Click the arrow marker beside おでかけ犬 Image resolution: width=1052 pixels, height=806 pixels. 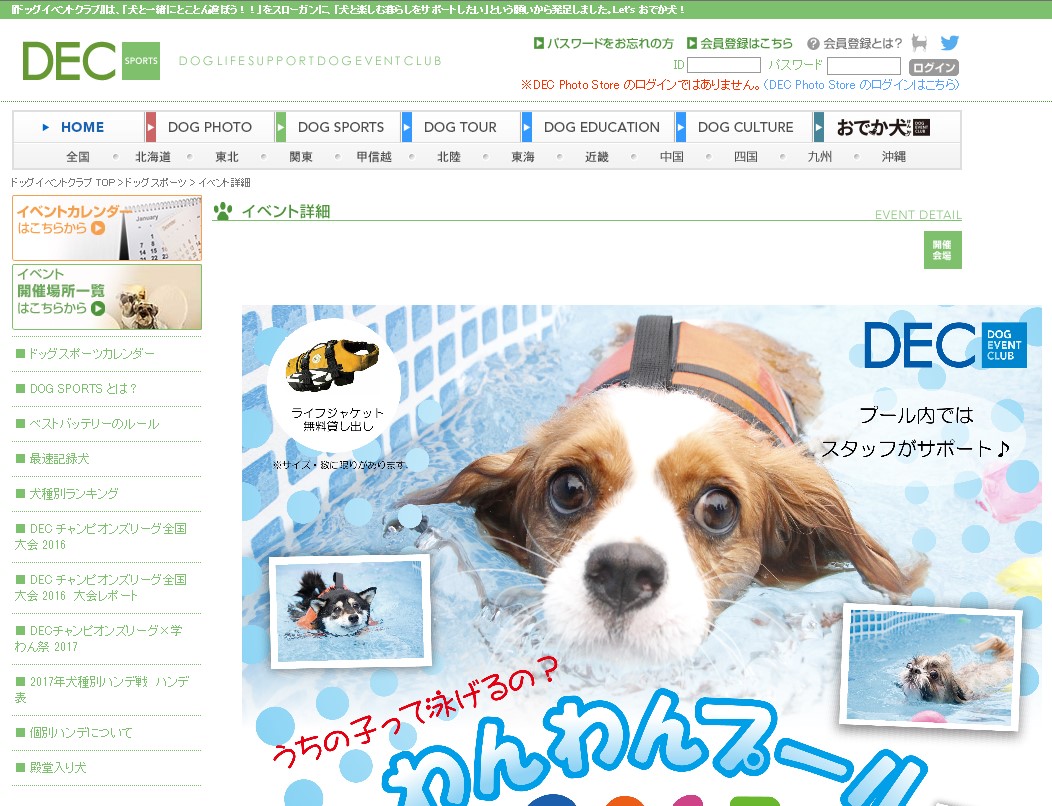(819, 127)
